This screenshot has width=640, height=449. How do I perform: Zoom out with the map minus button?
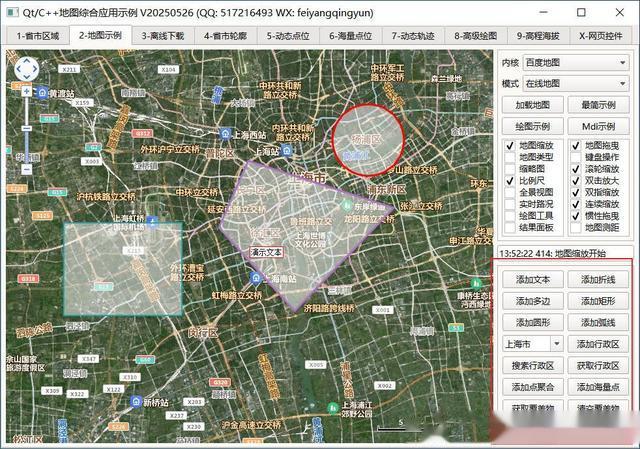pyautogui.click(x=27, y=169)
